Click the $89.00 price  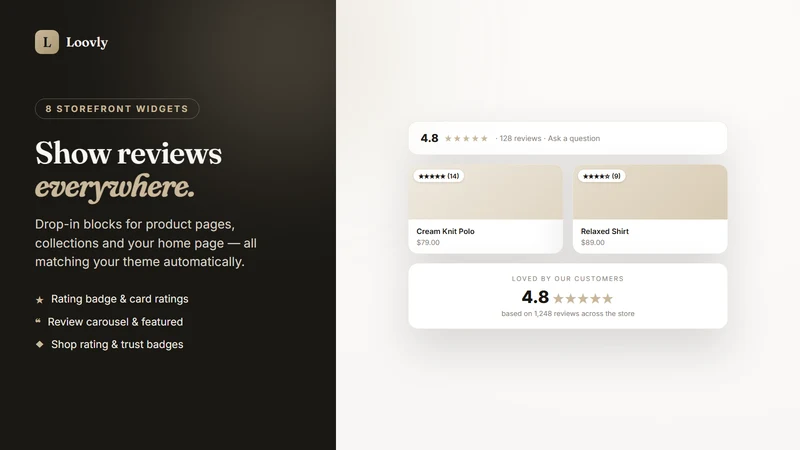(592, 242)
